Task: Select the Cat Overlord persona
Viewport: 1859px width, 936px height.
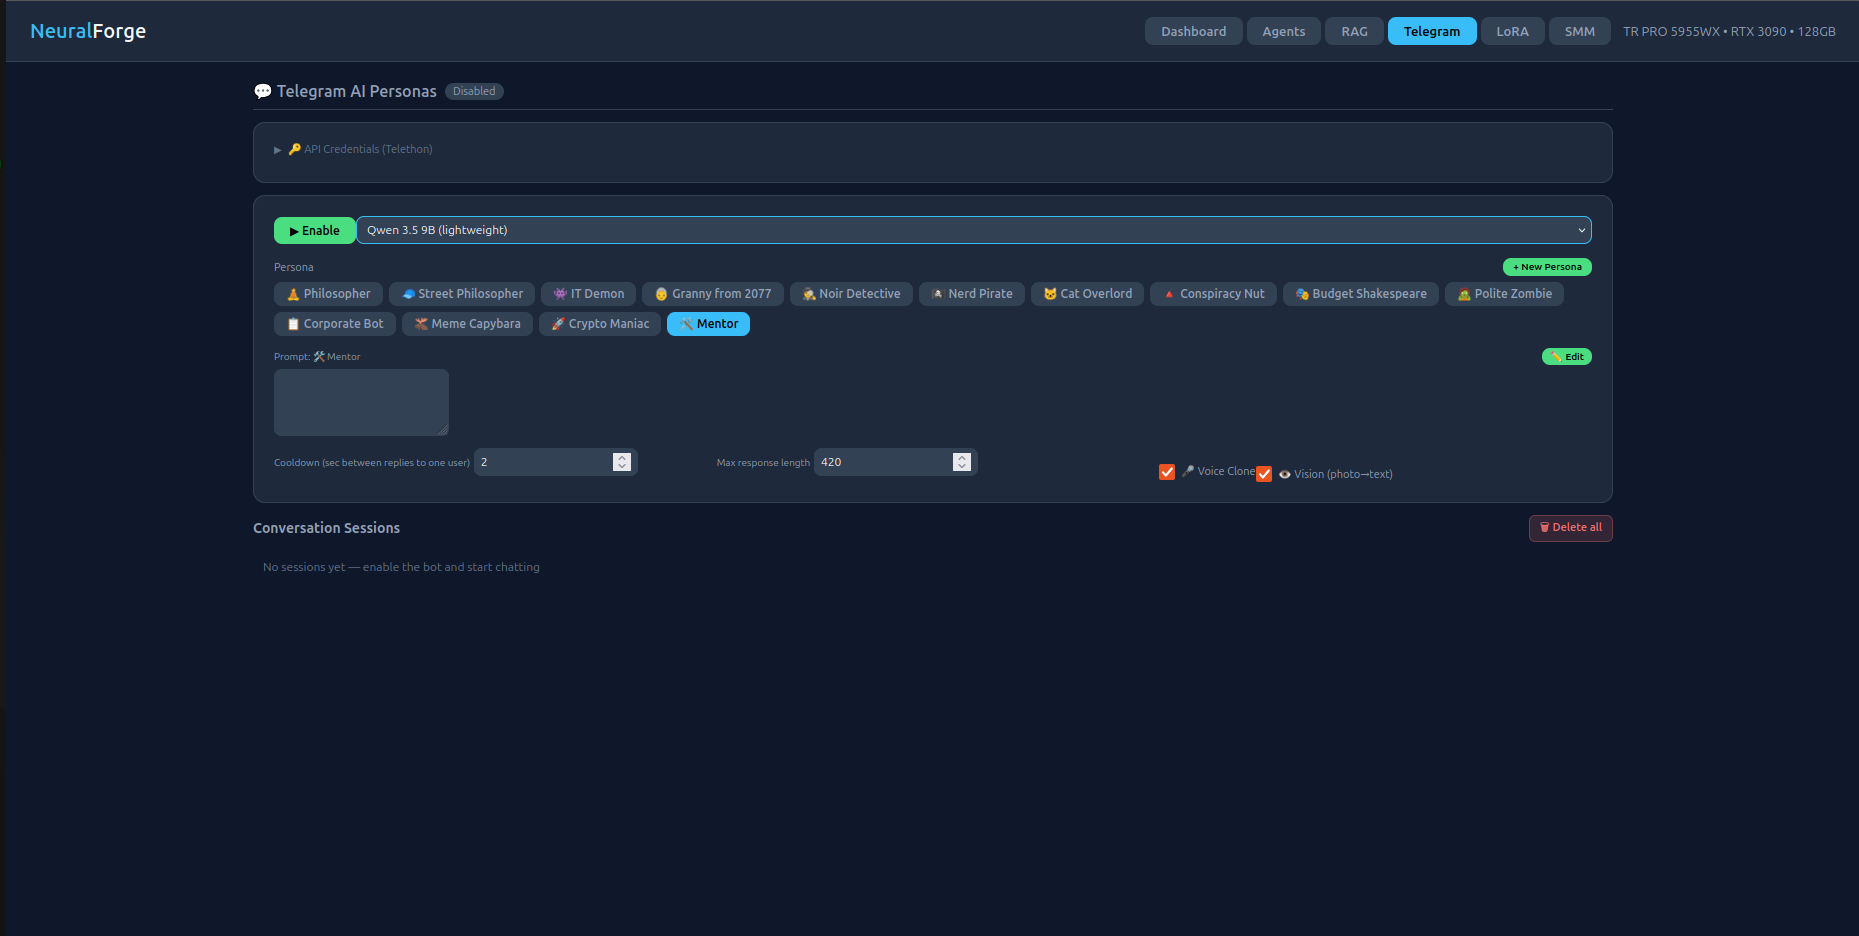Action: tap(1087, 294)
